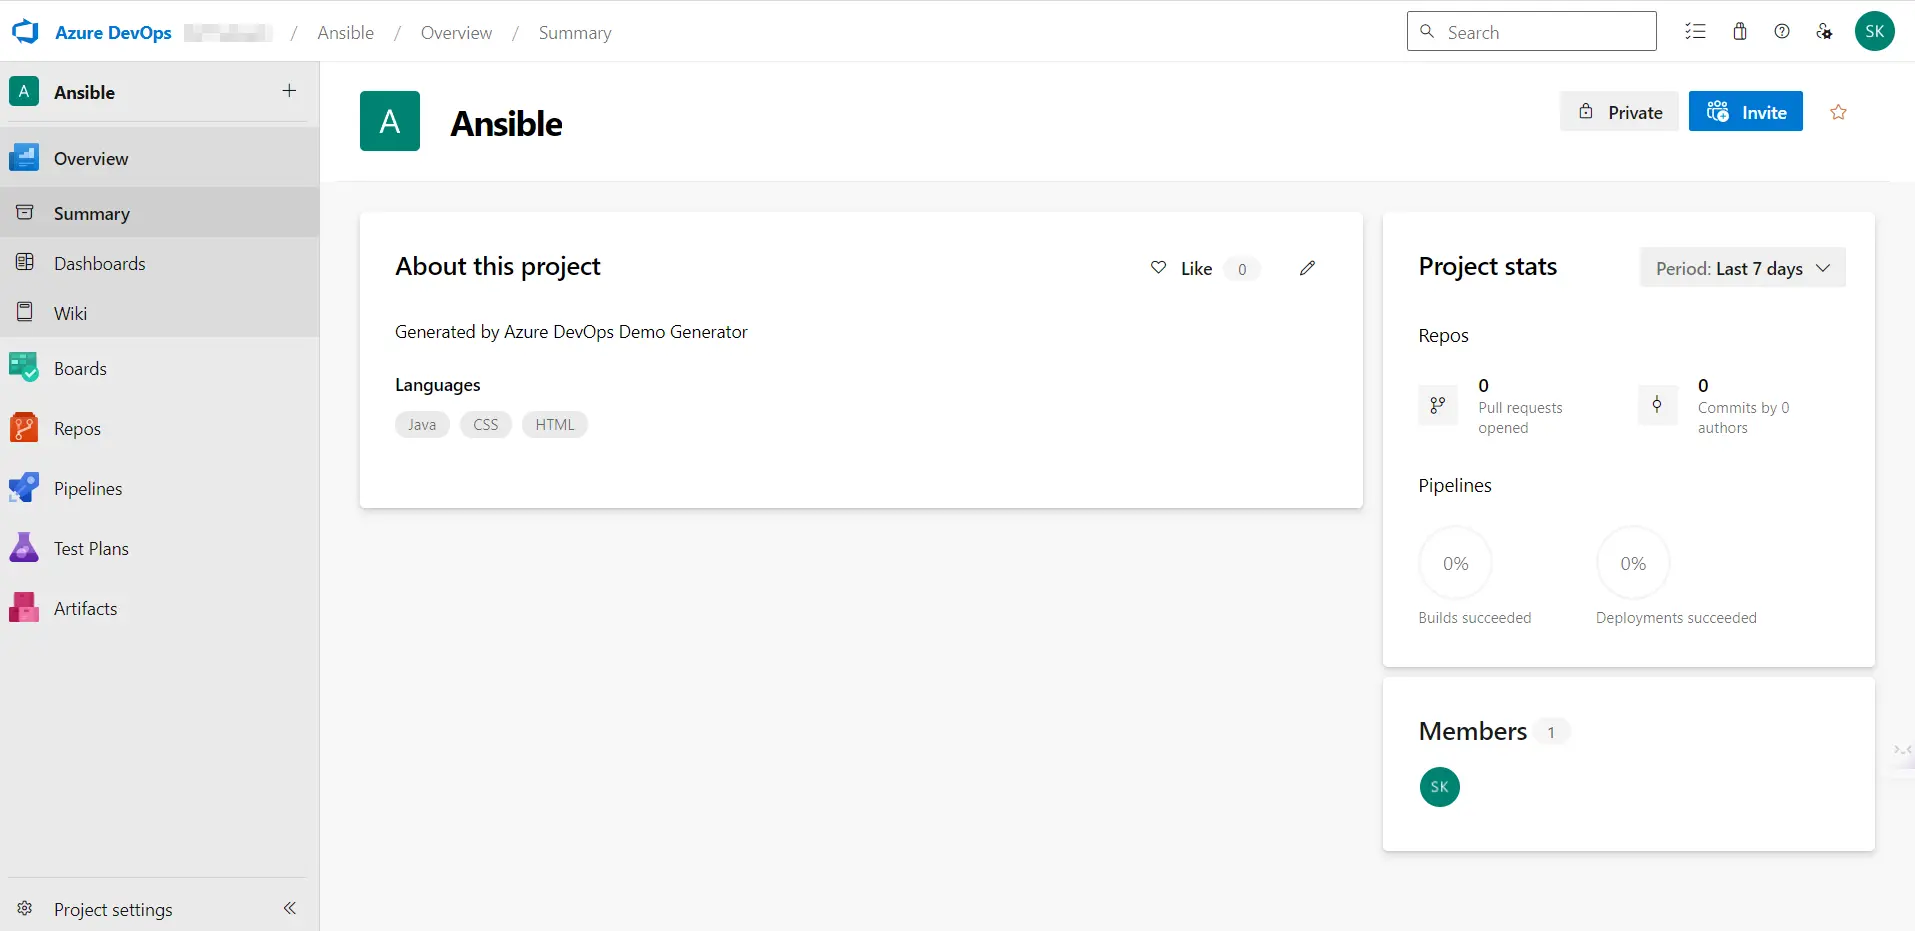
Task: Click the pencil edit icon in About
Action: point(1307,268)
